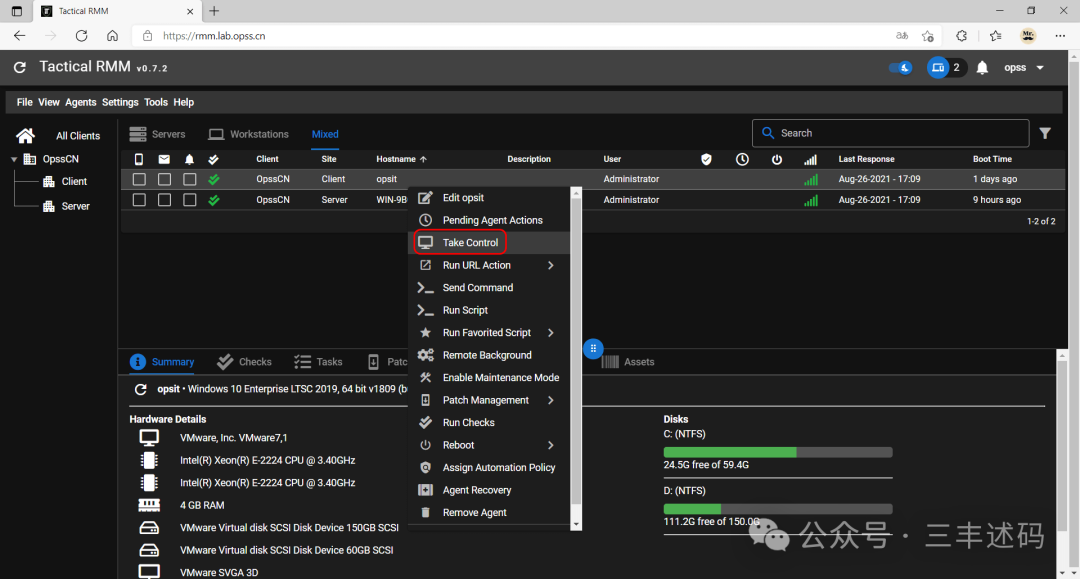
Task: Choose Take Control in context menu
Action: point(489,242)
